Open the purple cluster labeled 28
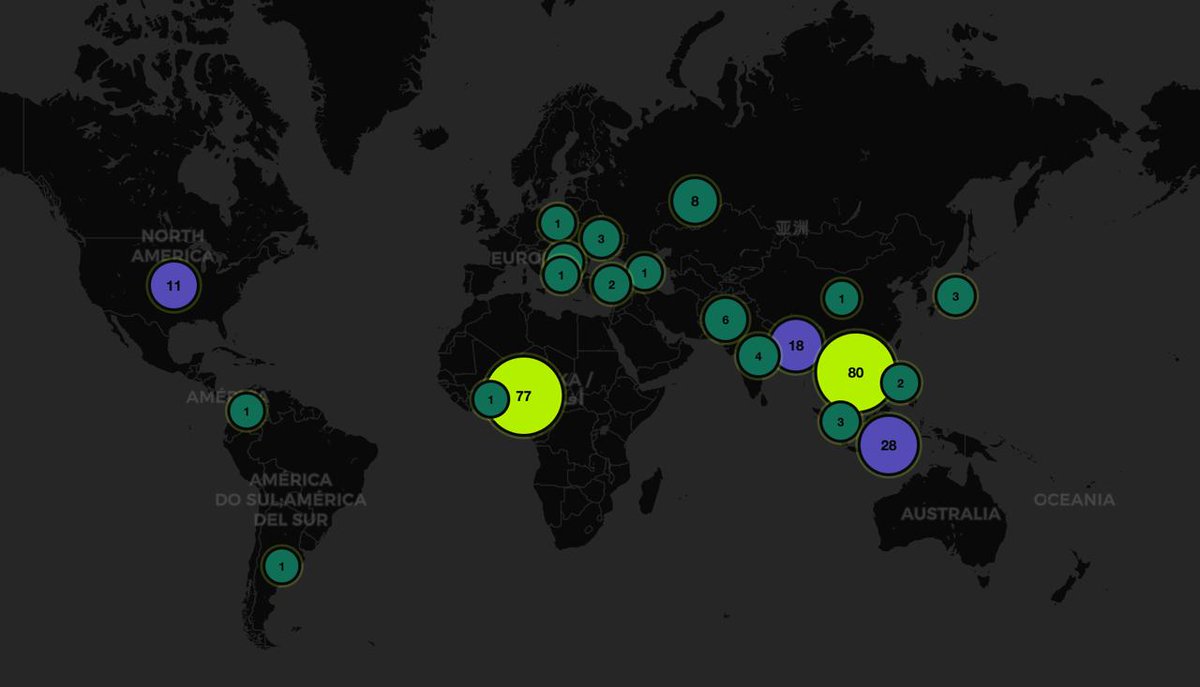The image size is (1200, 687). click(888, 445)
